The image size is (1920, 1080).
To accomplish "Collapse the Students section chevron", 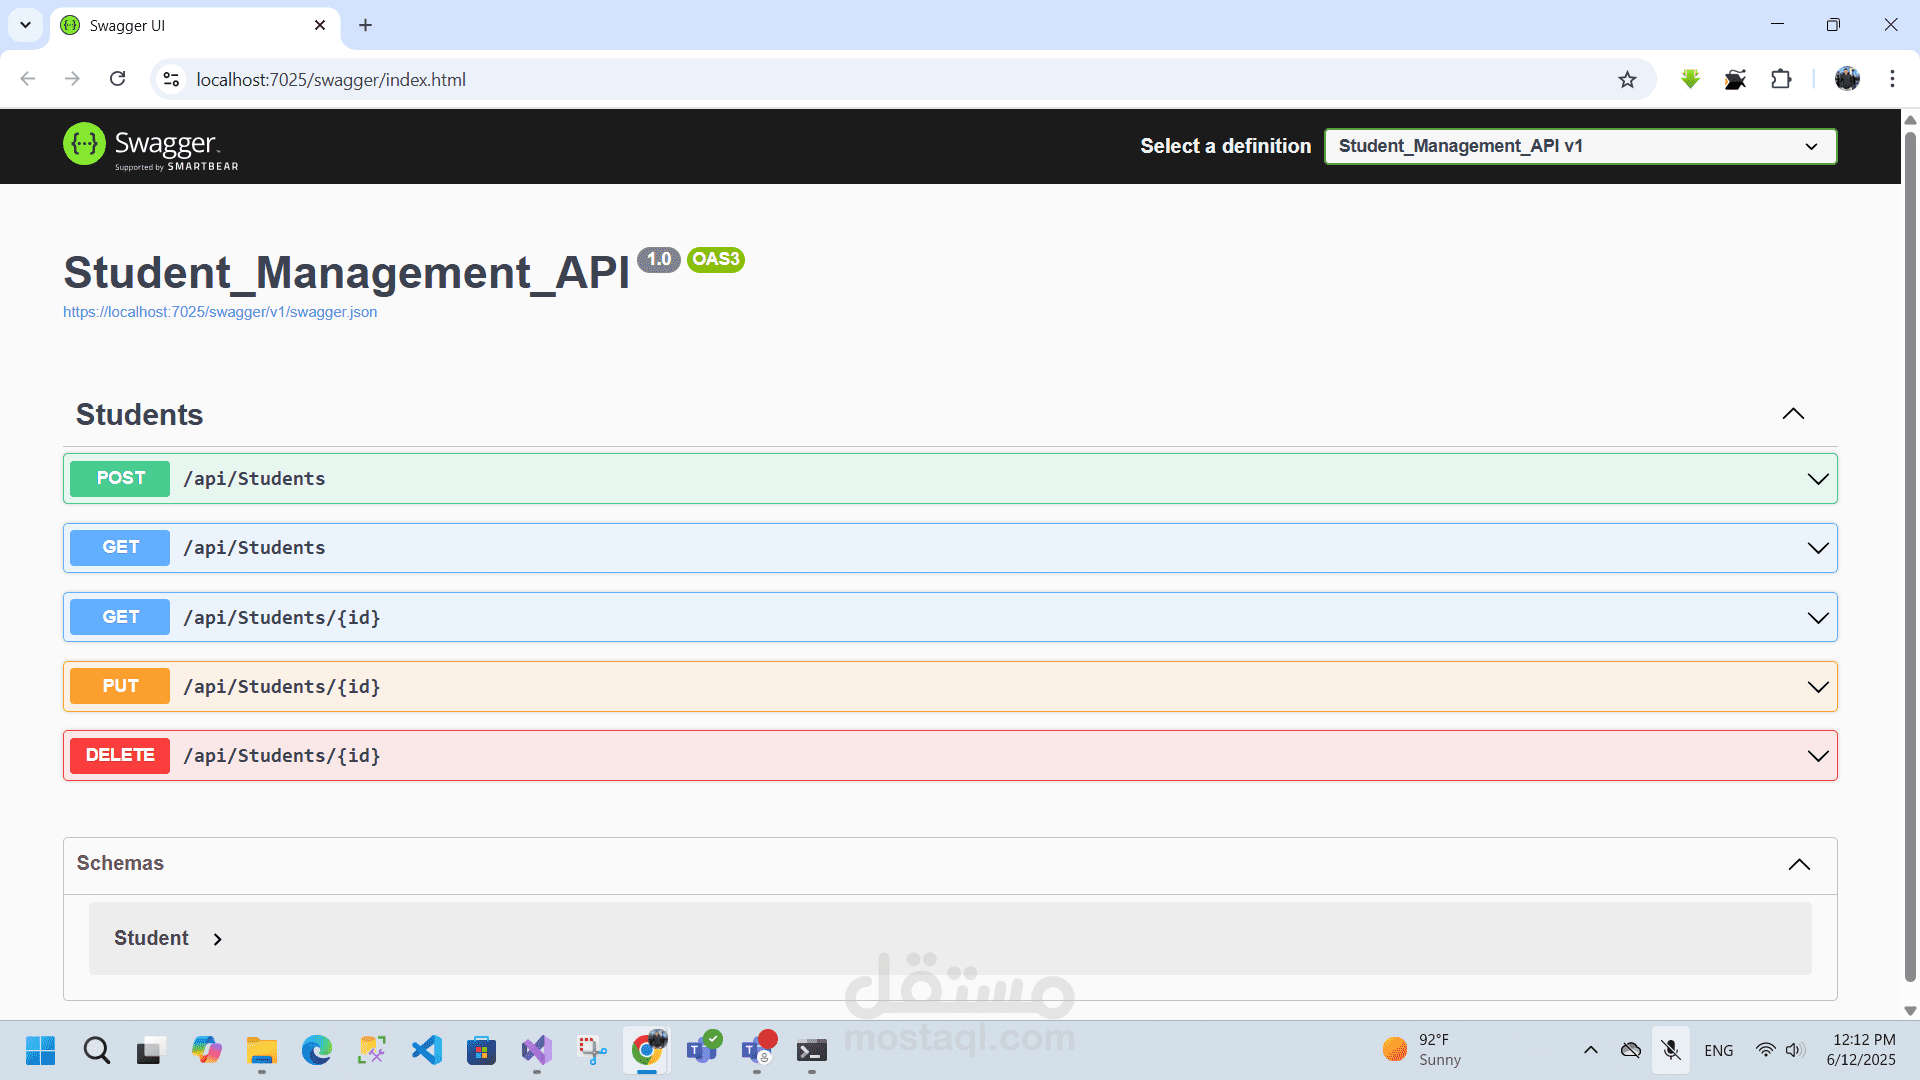I will (x=1793, y=413).
